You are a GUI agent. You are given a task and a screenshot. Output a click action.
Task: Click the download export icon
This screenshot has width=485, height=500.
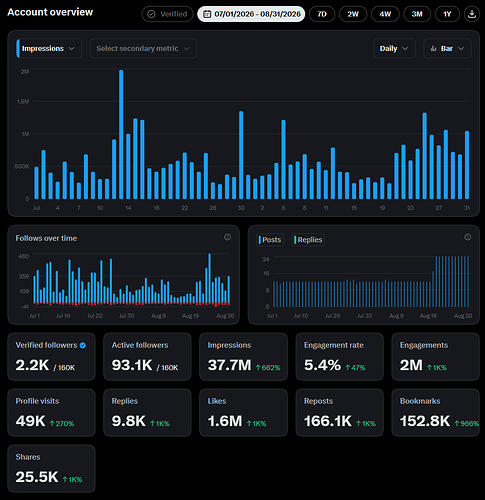coord(471,14)
